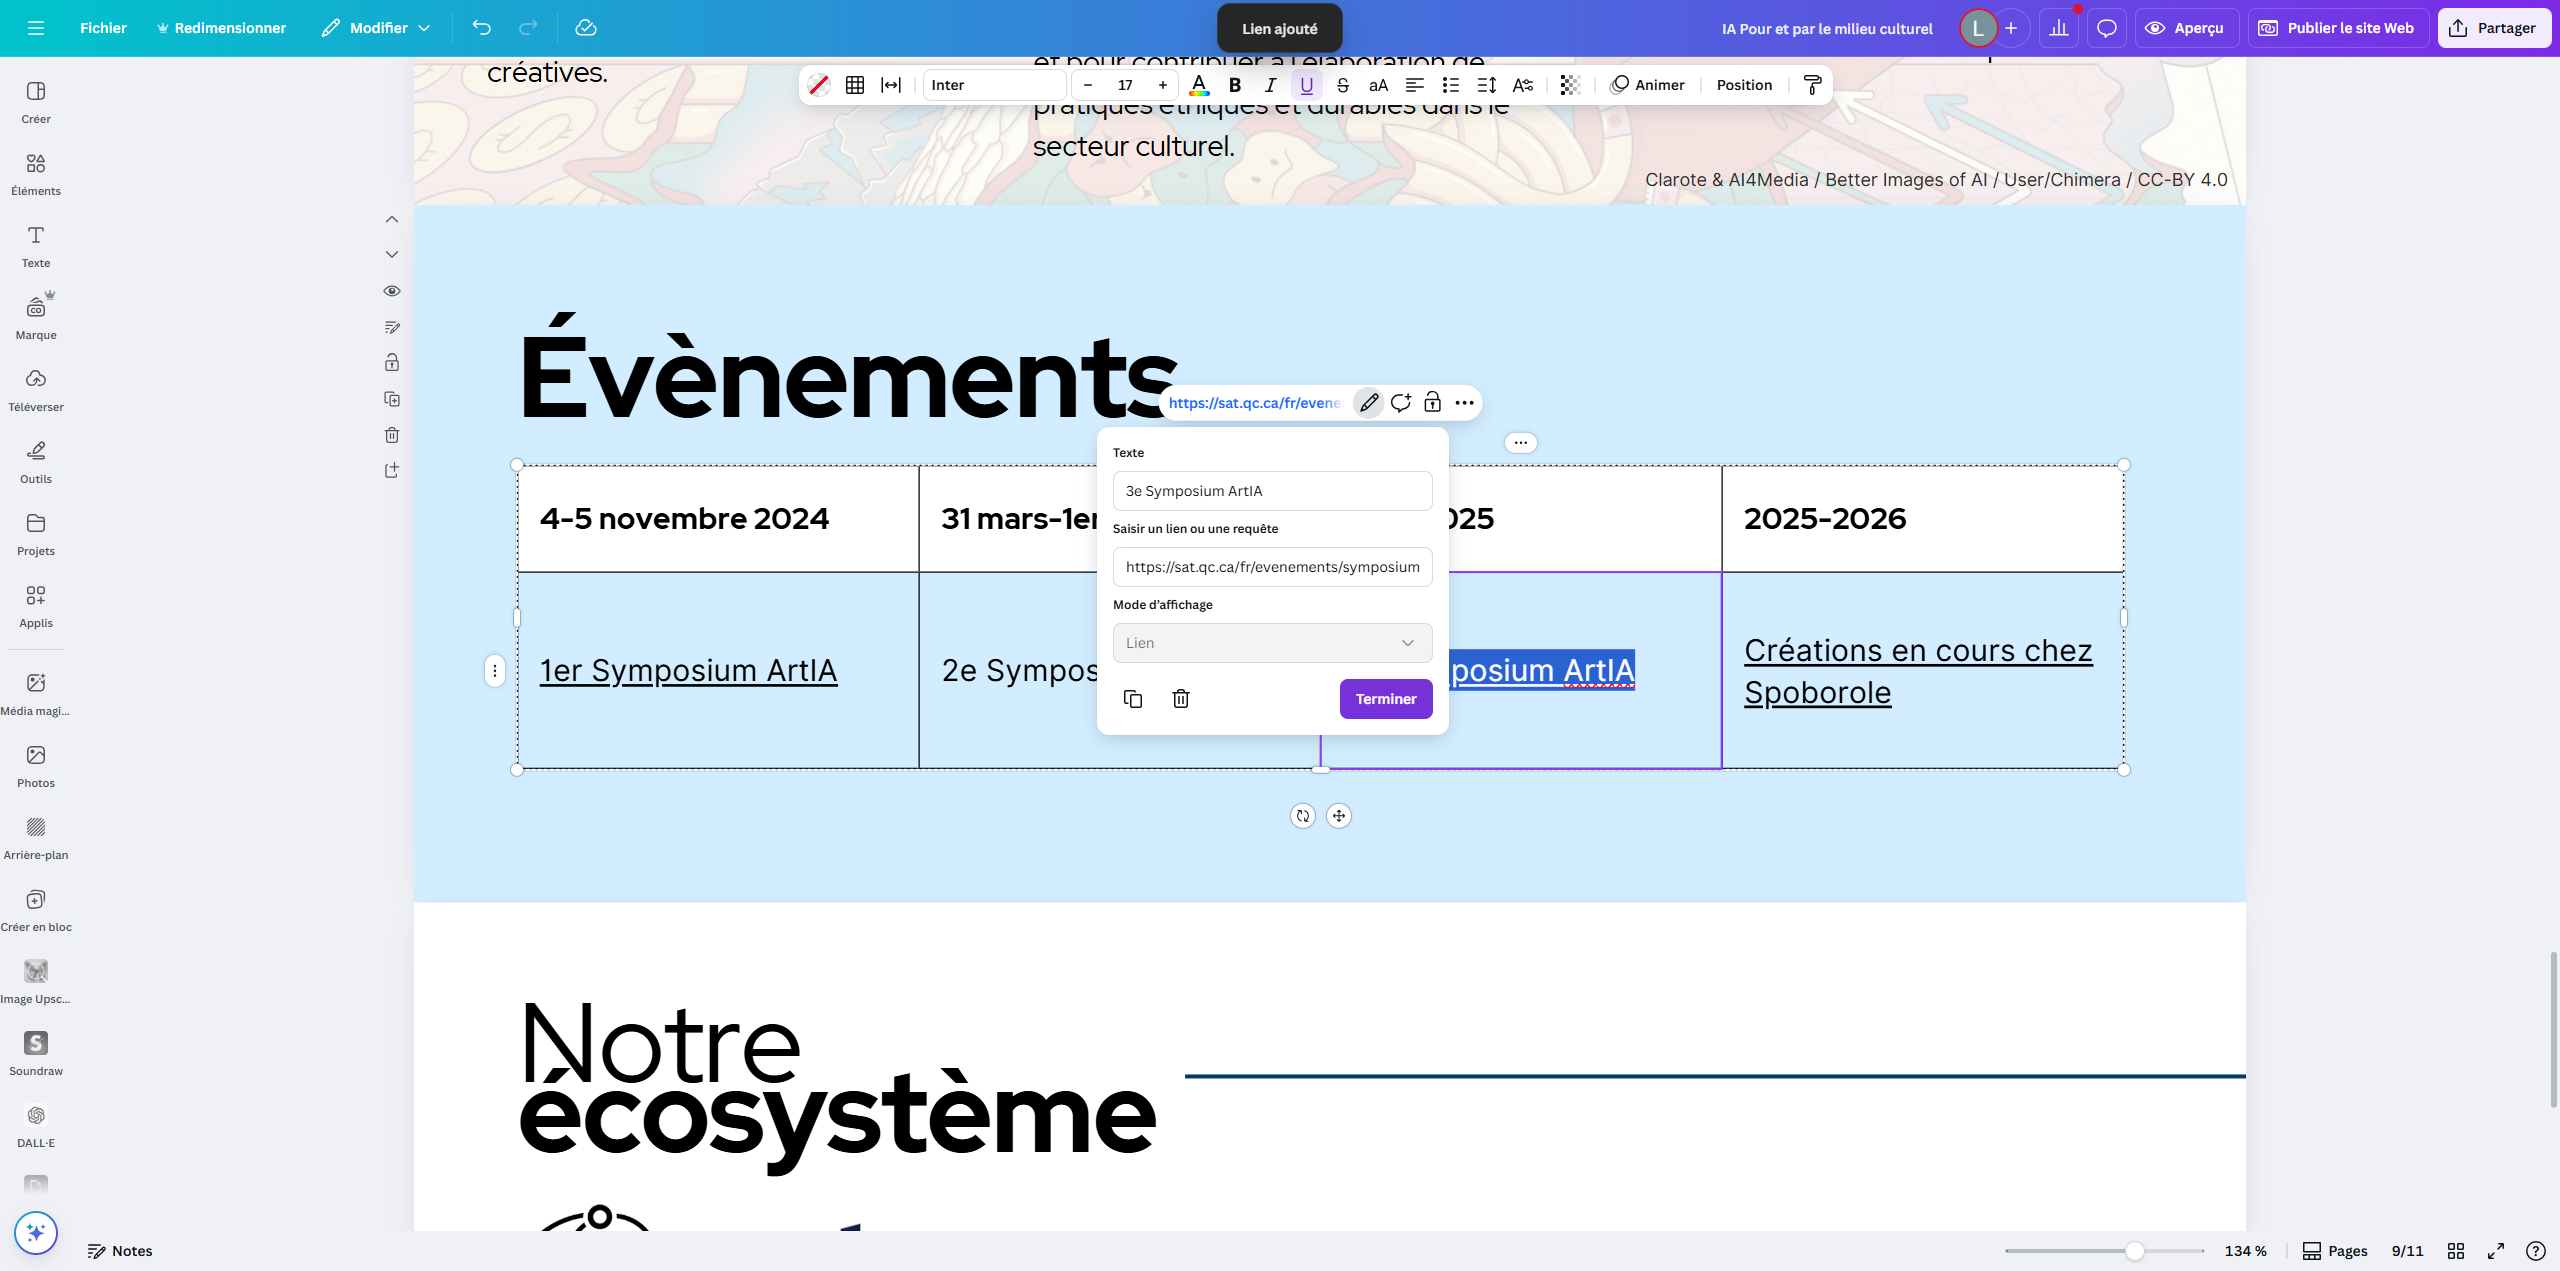The image size is (2560, 1271).
Task: Toggle bold formatting
Action: point(1234,85)
